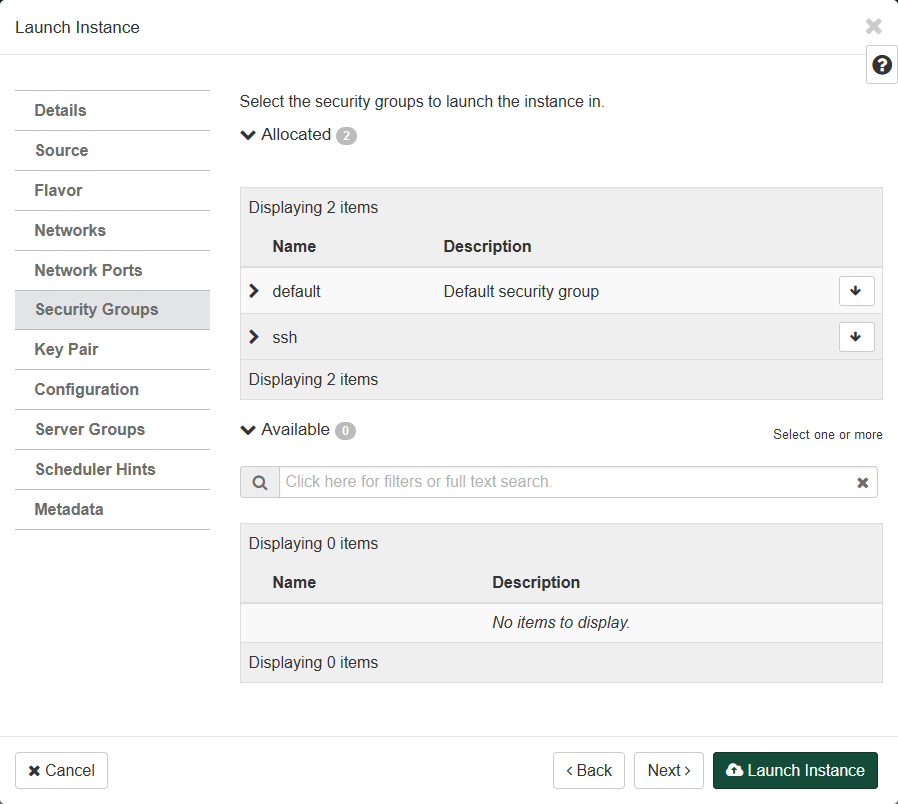Expand the default security group row
Viewport: 898px width, 804px height.
click(x=254, y=291)
